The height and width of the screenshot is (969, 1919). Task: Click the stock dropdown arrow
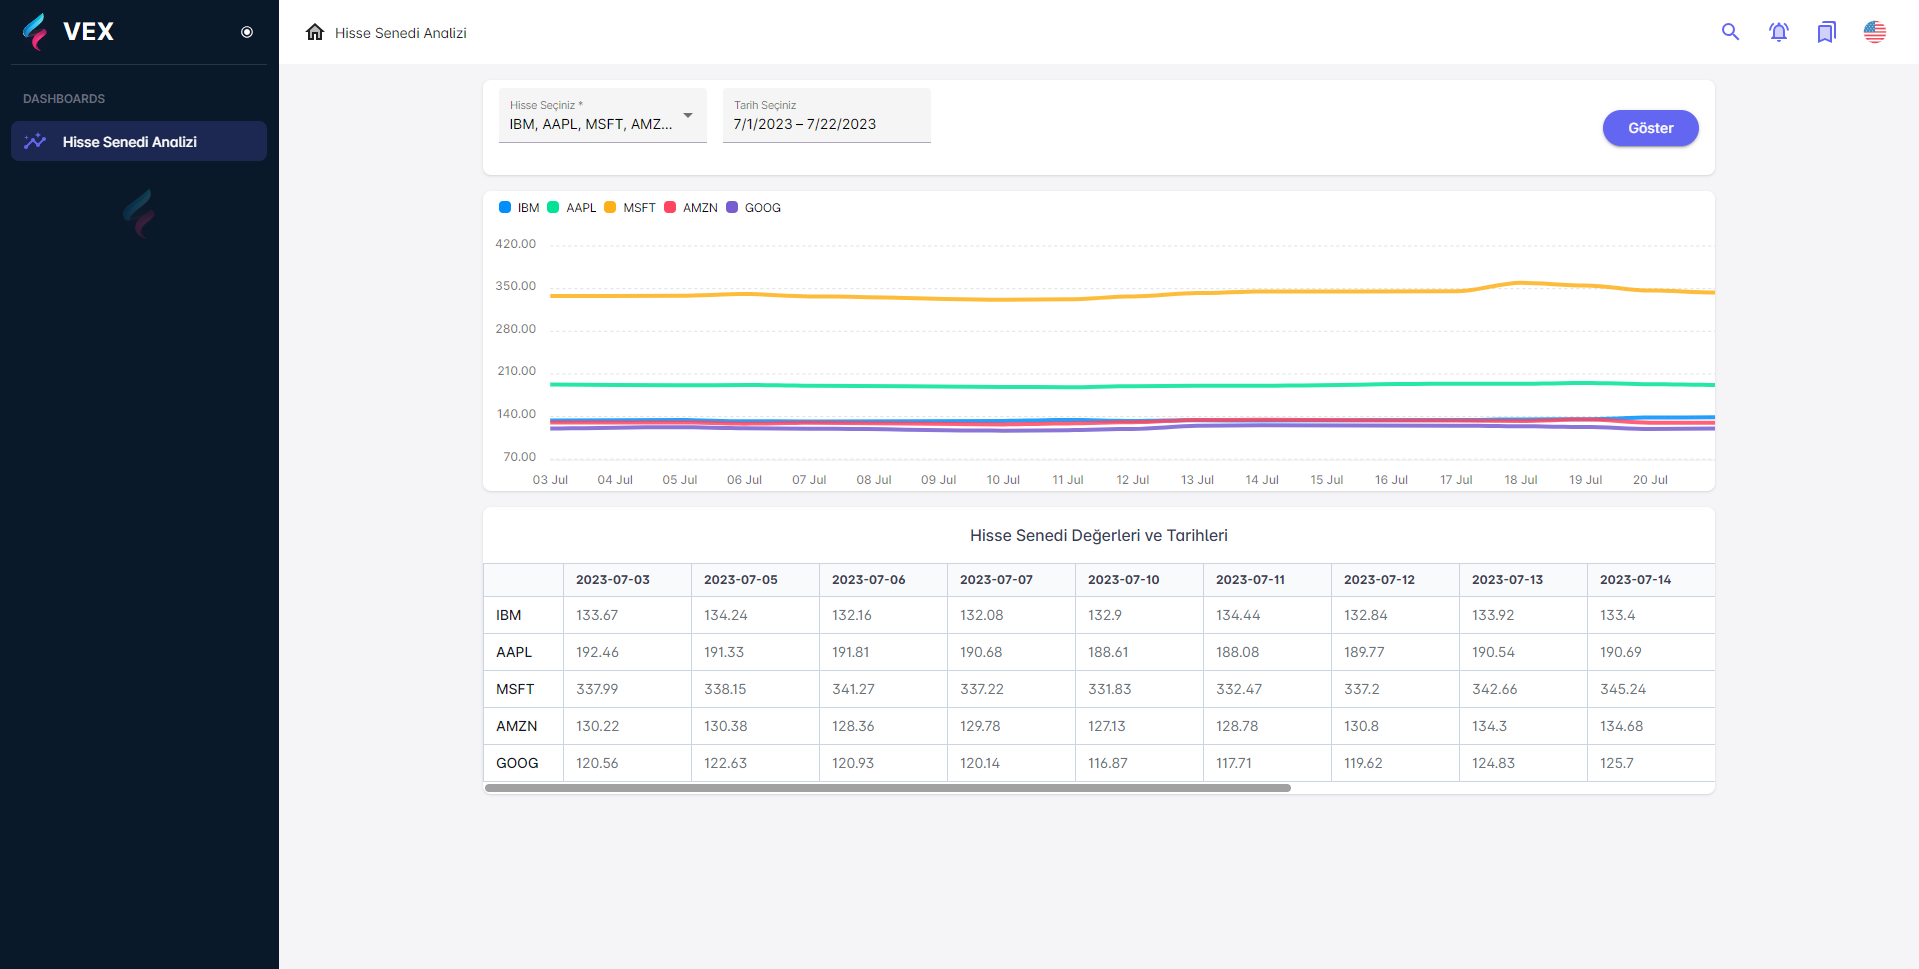click(x=688, y=116)
